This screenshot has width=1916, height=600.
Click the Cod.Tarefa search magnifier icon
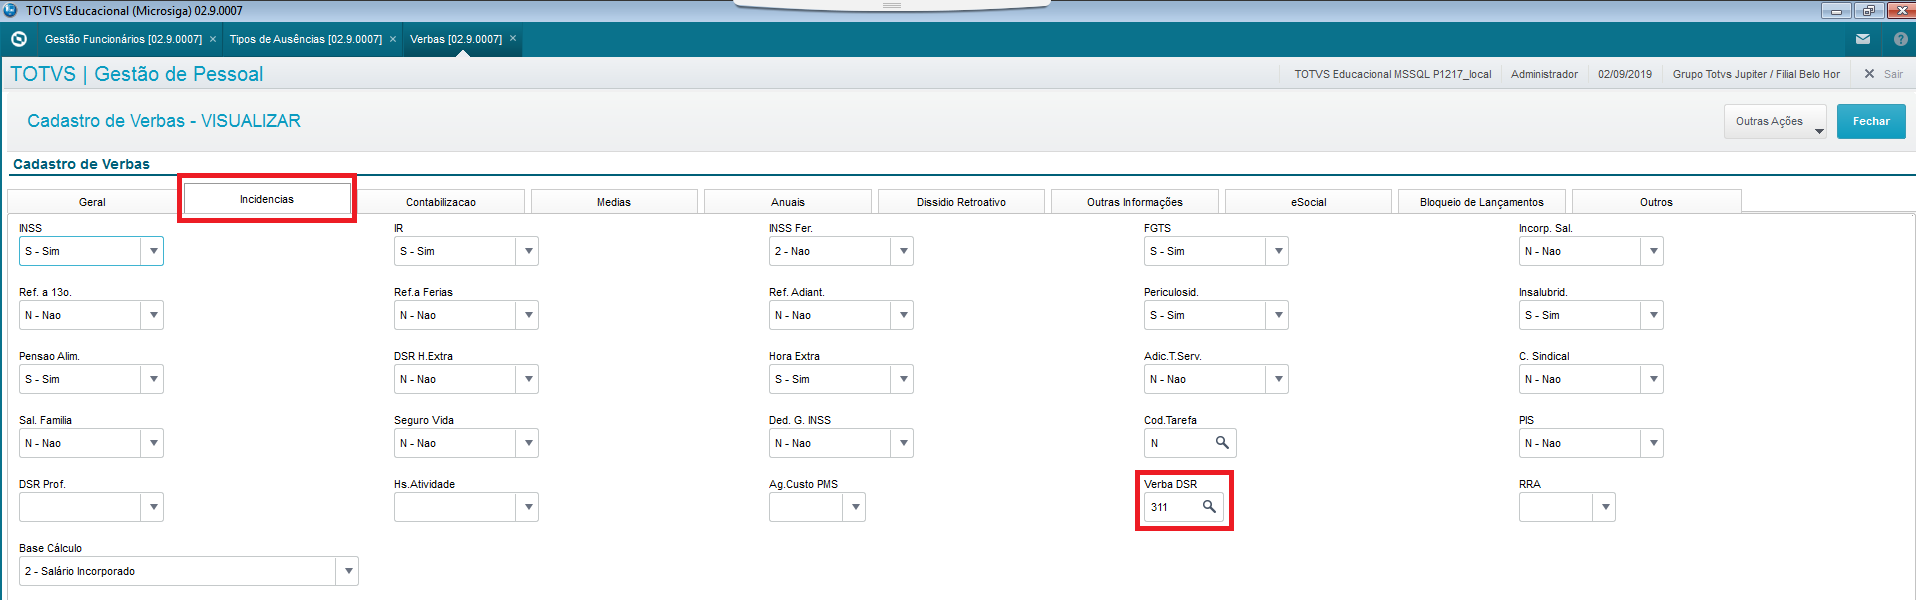(x=1222, y=443)
